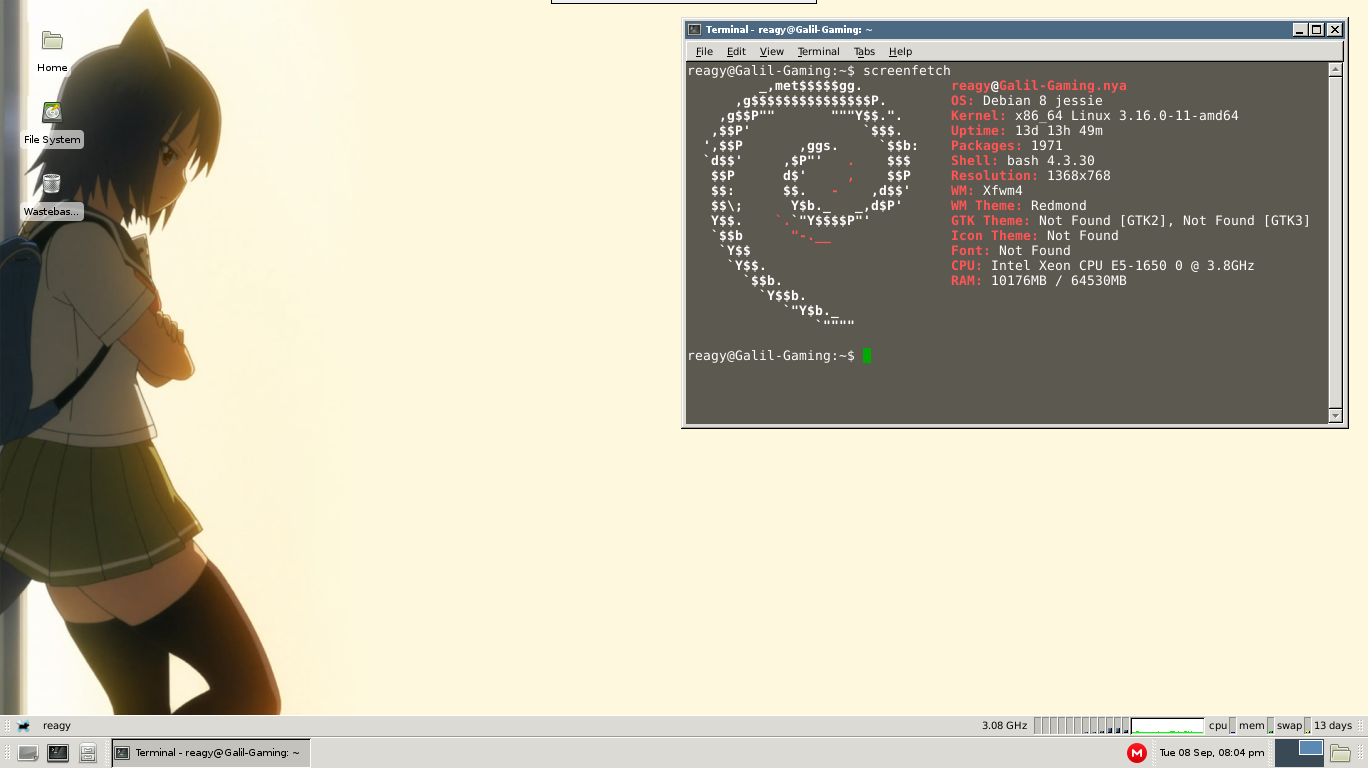The height and width of the screenshot is (768, 1368).
Task: Open the folder icon beside the workspace switcher
Action: click(1340, 753)
